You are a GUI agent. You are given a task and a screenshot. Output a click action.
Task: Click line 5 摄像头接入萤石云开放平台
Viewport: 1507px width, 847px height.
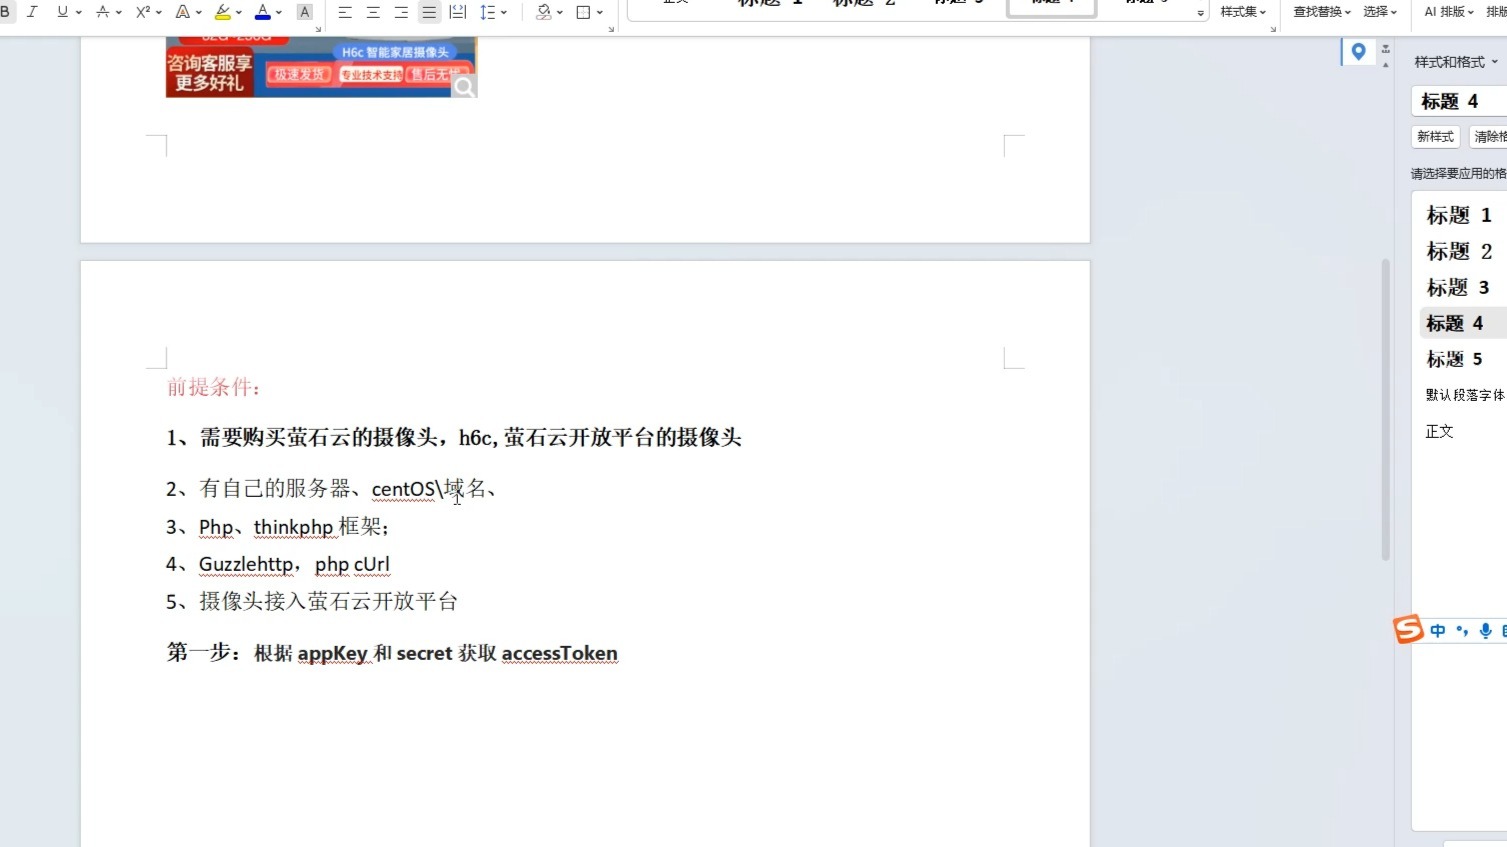[312, 601]
